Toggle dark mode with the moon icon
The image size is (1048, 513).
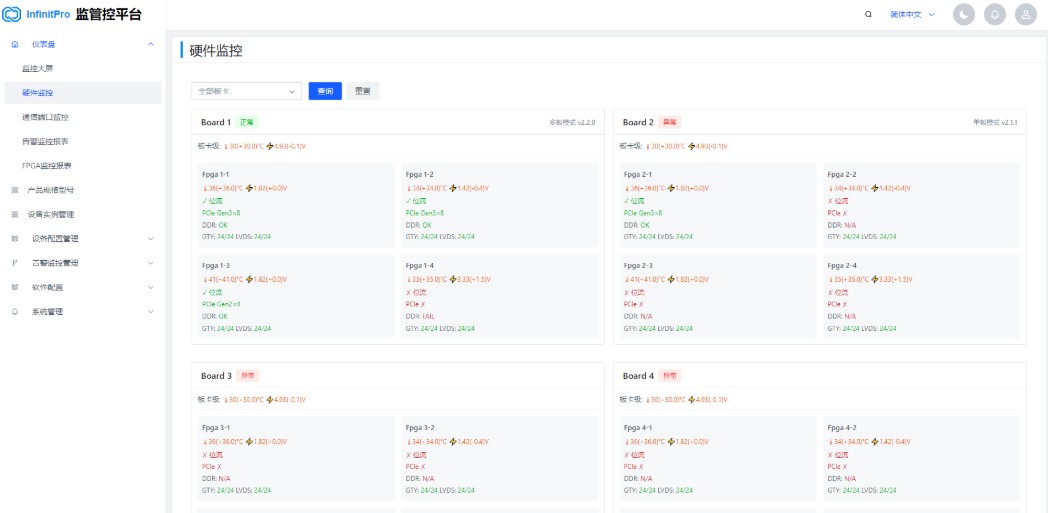tap(964, 15)
